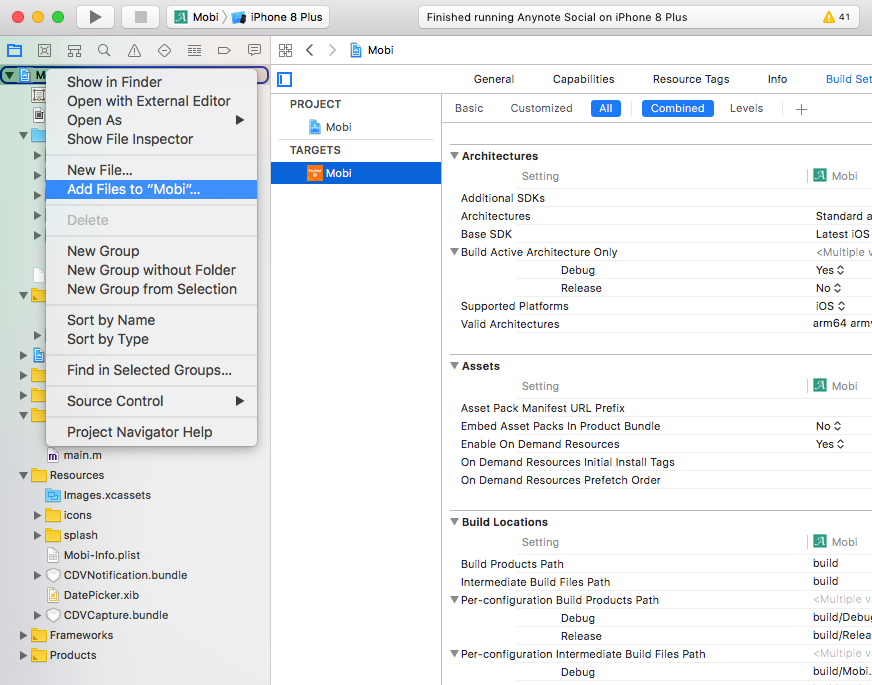Screen dimensions: 872x685
Task: Click the Run (play) button
Action: [x=95, y=17]
